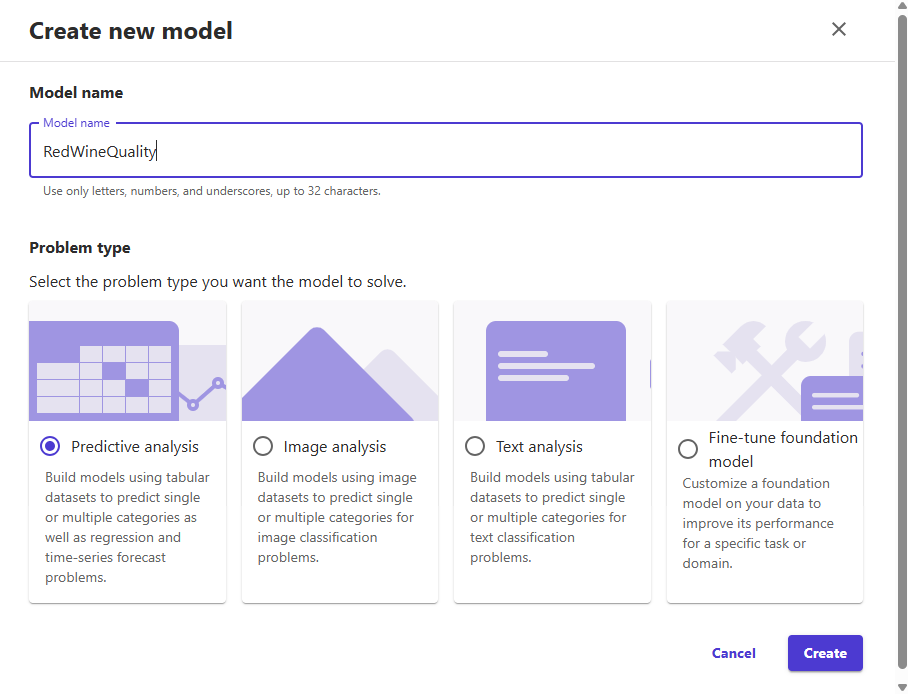Click the Text analysis label text
This screenshot has width=908, height=694.
coord(539,447)
